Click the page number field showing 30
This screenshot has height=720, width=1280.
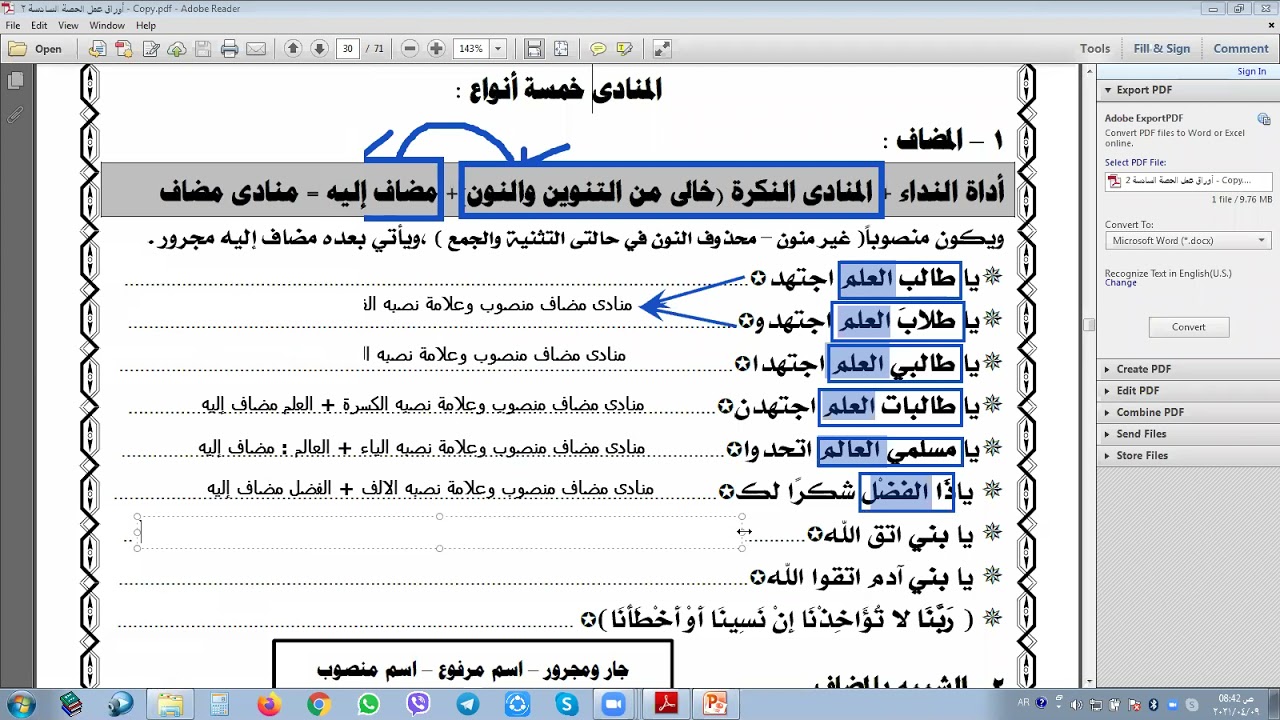click(x=348, y=48)
